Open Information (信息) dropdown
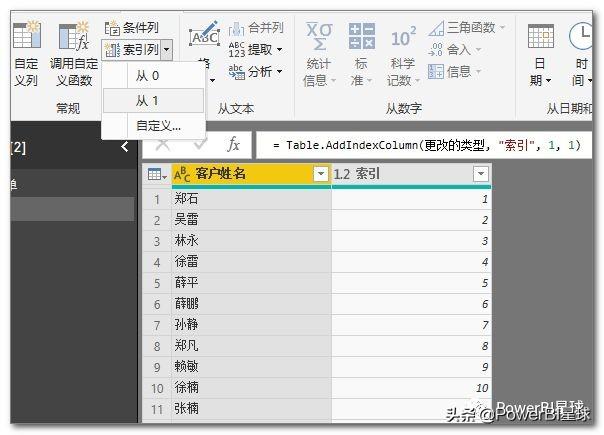 [x=455, y=72]
